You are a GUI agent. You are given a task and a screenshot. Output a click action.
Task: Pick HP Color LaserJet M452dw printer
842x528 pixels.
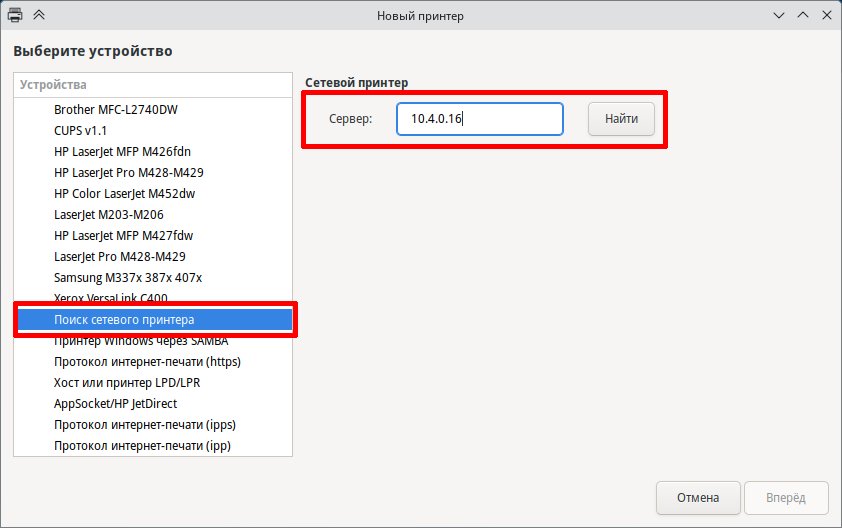coord(124,193)
